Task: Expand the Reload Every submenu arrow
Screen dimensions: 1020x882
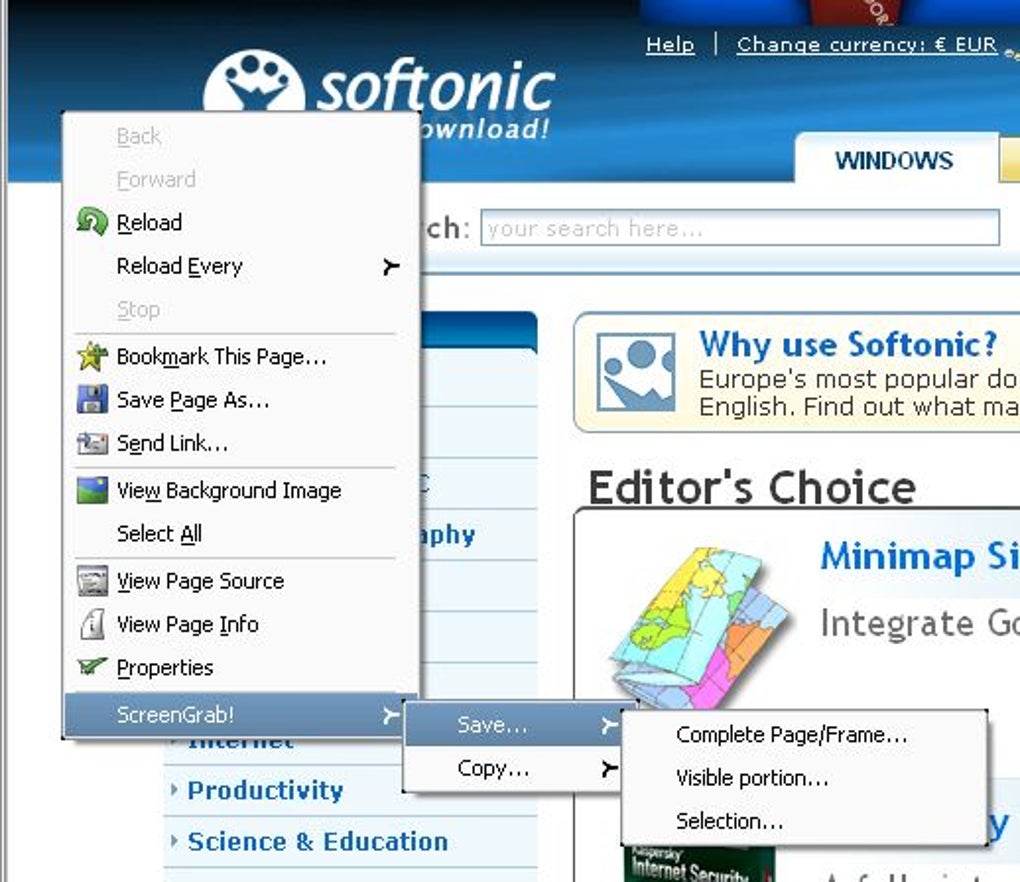Action: coord(390,266)
